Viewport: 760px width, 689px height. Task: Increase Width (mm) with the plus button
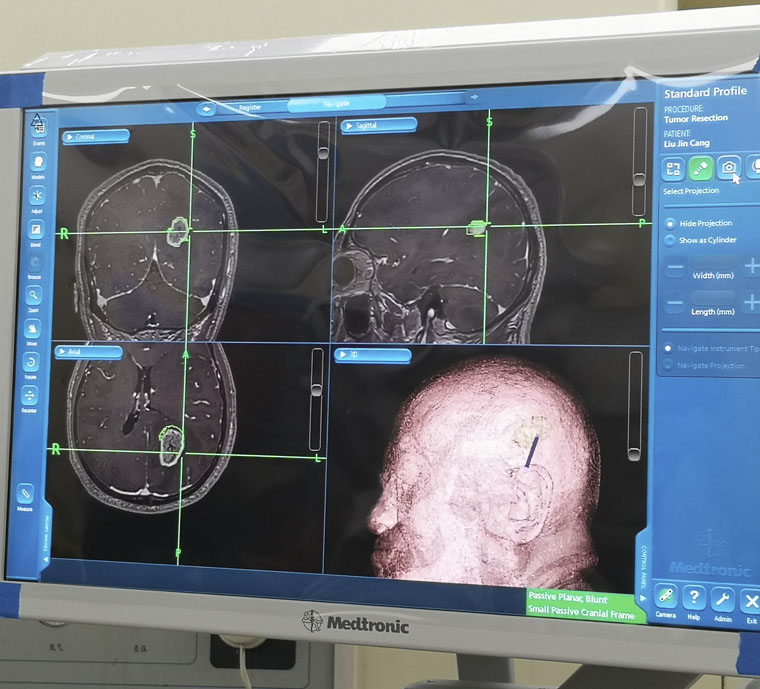click(752, 267)
